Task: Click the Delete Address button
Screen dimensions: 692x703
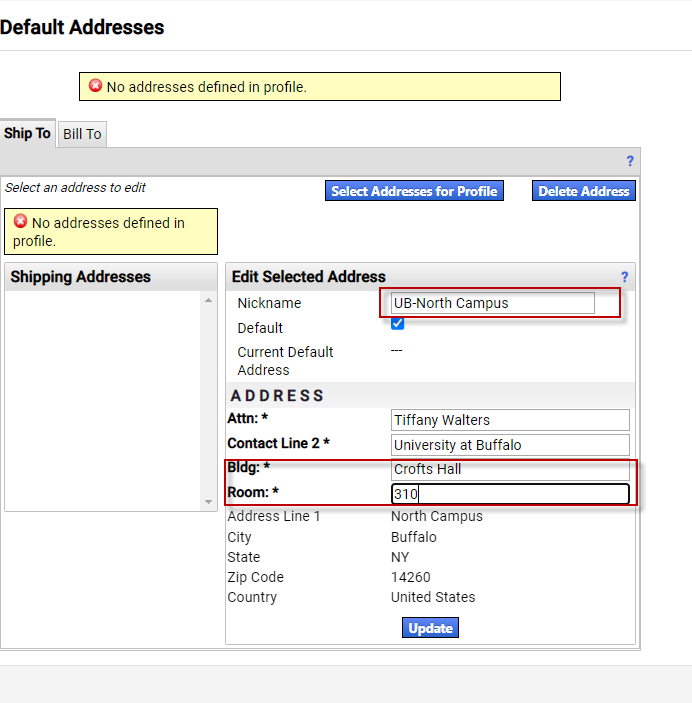Action: [x=583, y=191]
